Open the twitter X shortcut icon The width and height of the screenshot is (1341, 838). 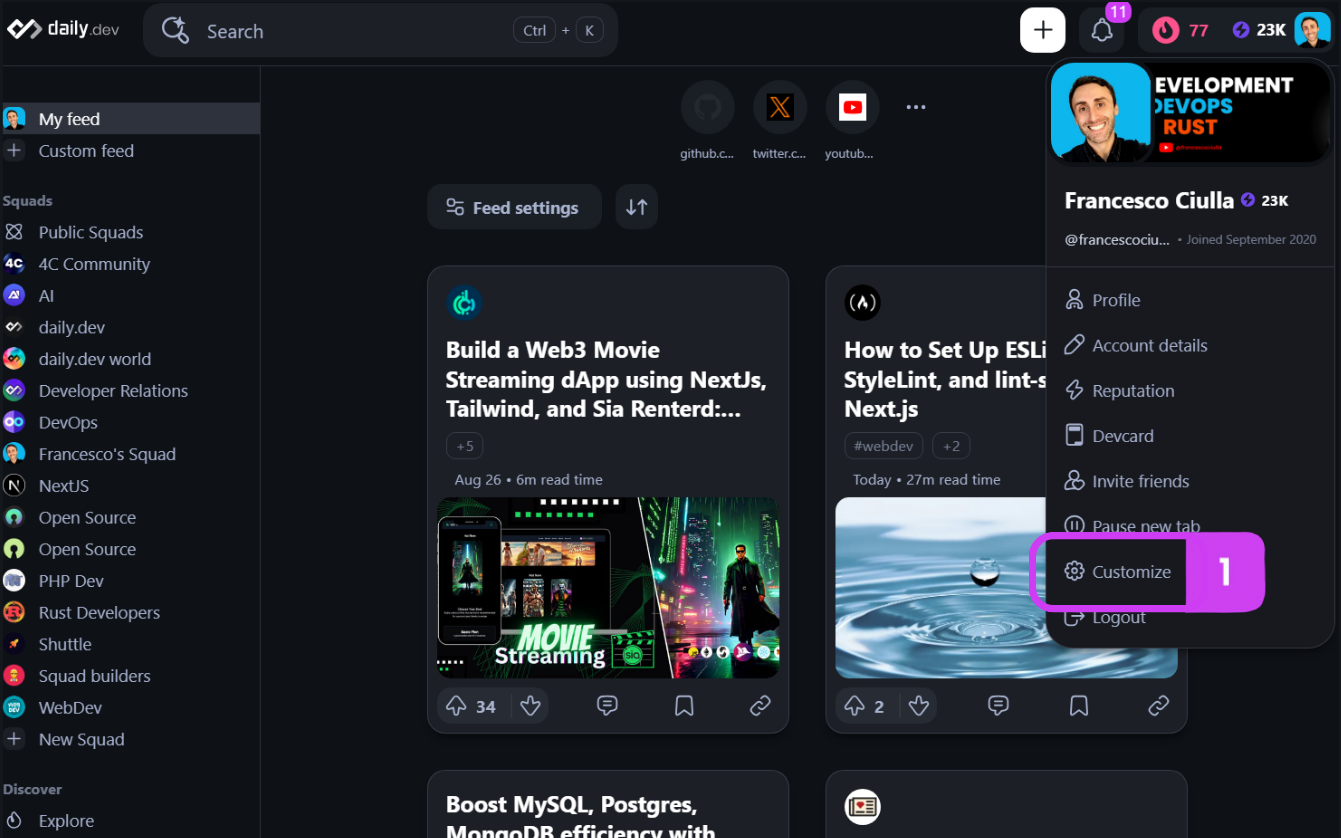(x=780, y=107)
